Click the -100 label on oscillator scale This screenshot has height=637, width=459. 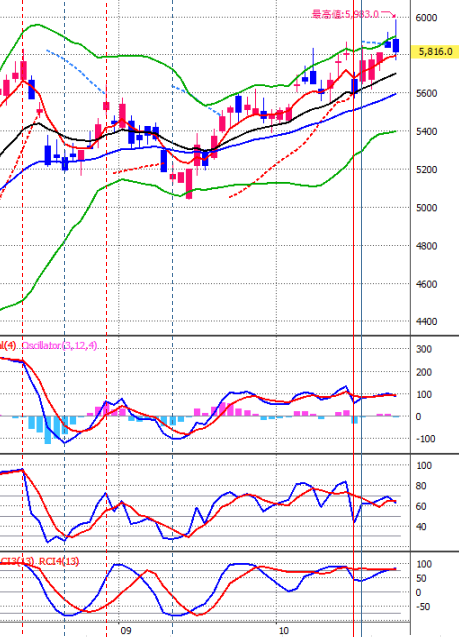(x=425, y=439)
